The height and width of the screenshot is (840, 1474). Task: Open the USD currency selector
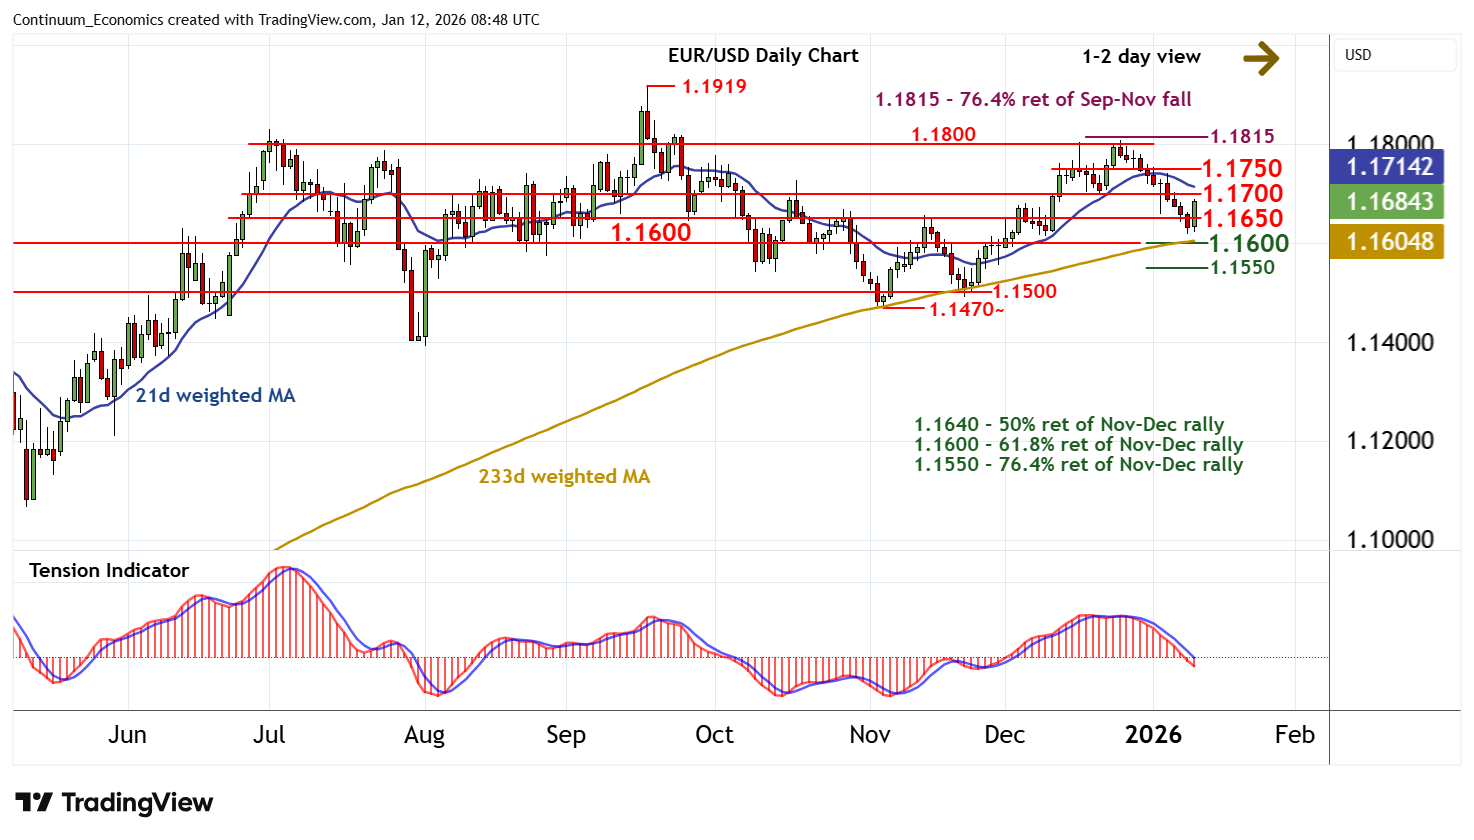(x=1394, y=55)
